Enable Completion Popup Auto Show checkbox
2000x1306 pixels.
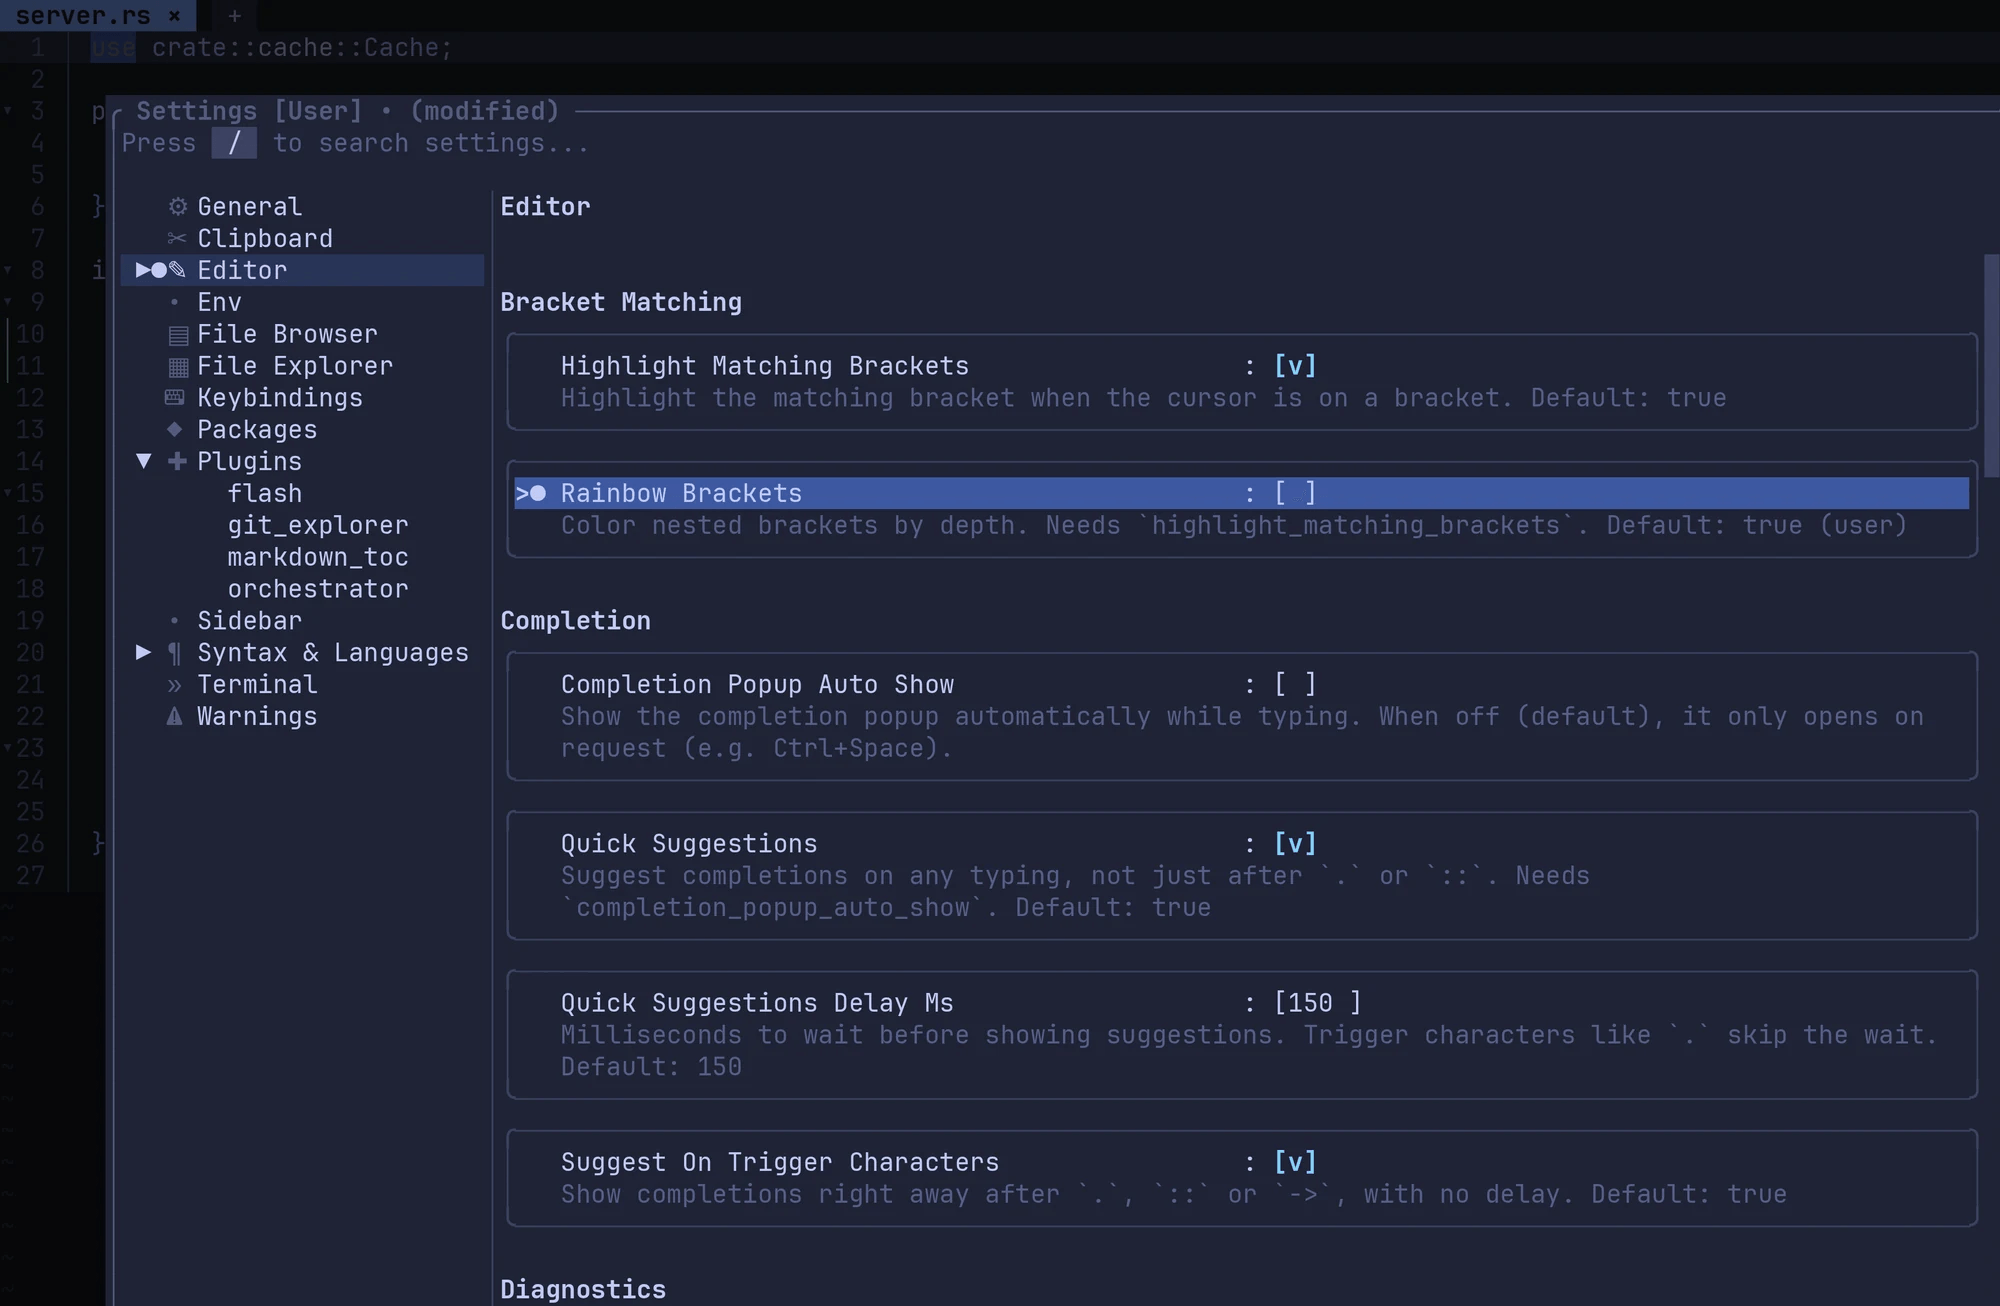(1295, 684)
